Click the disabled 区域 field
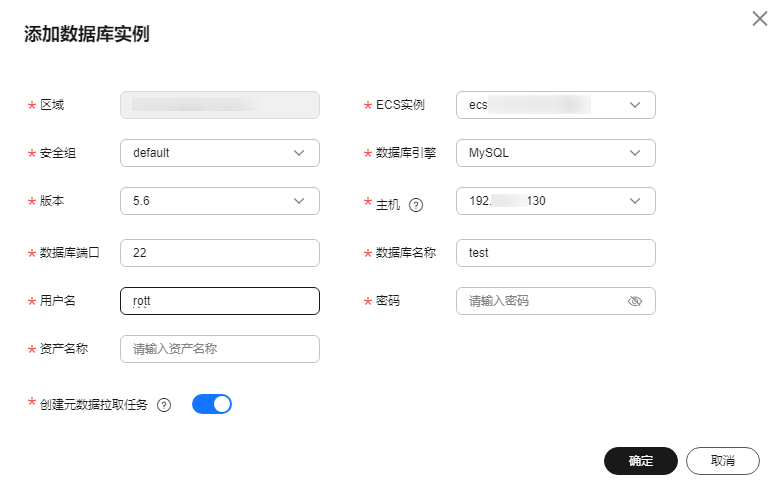The image size is (772, 491). (x=219, y=105)
